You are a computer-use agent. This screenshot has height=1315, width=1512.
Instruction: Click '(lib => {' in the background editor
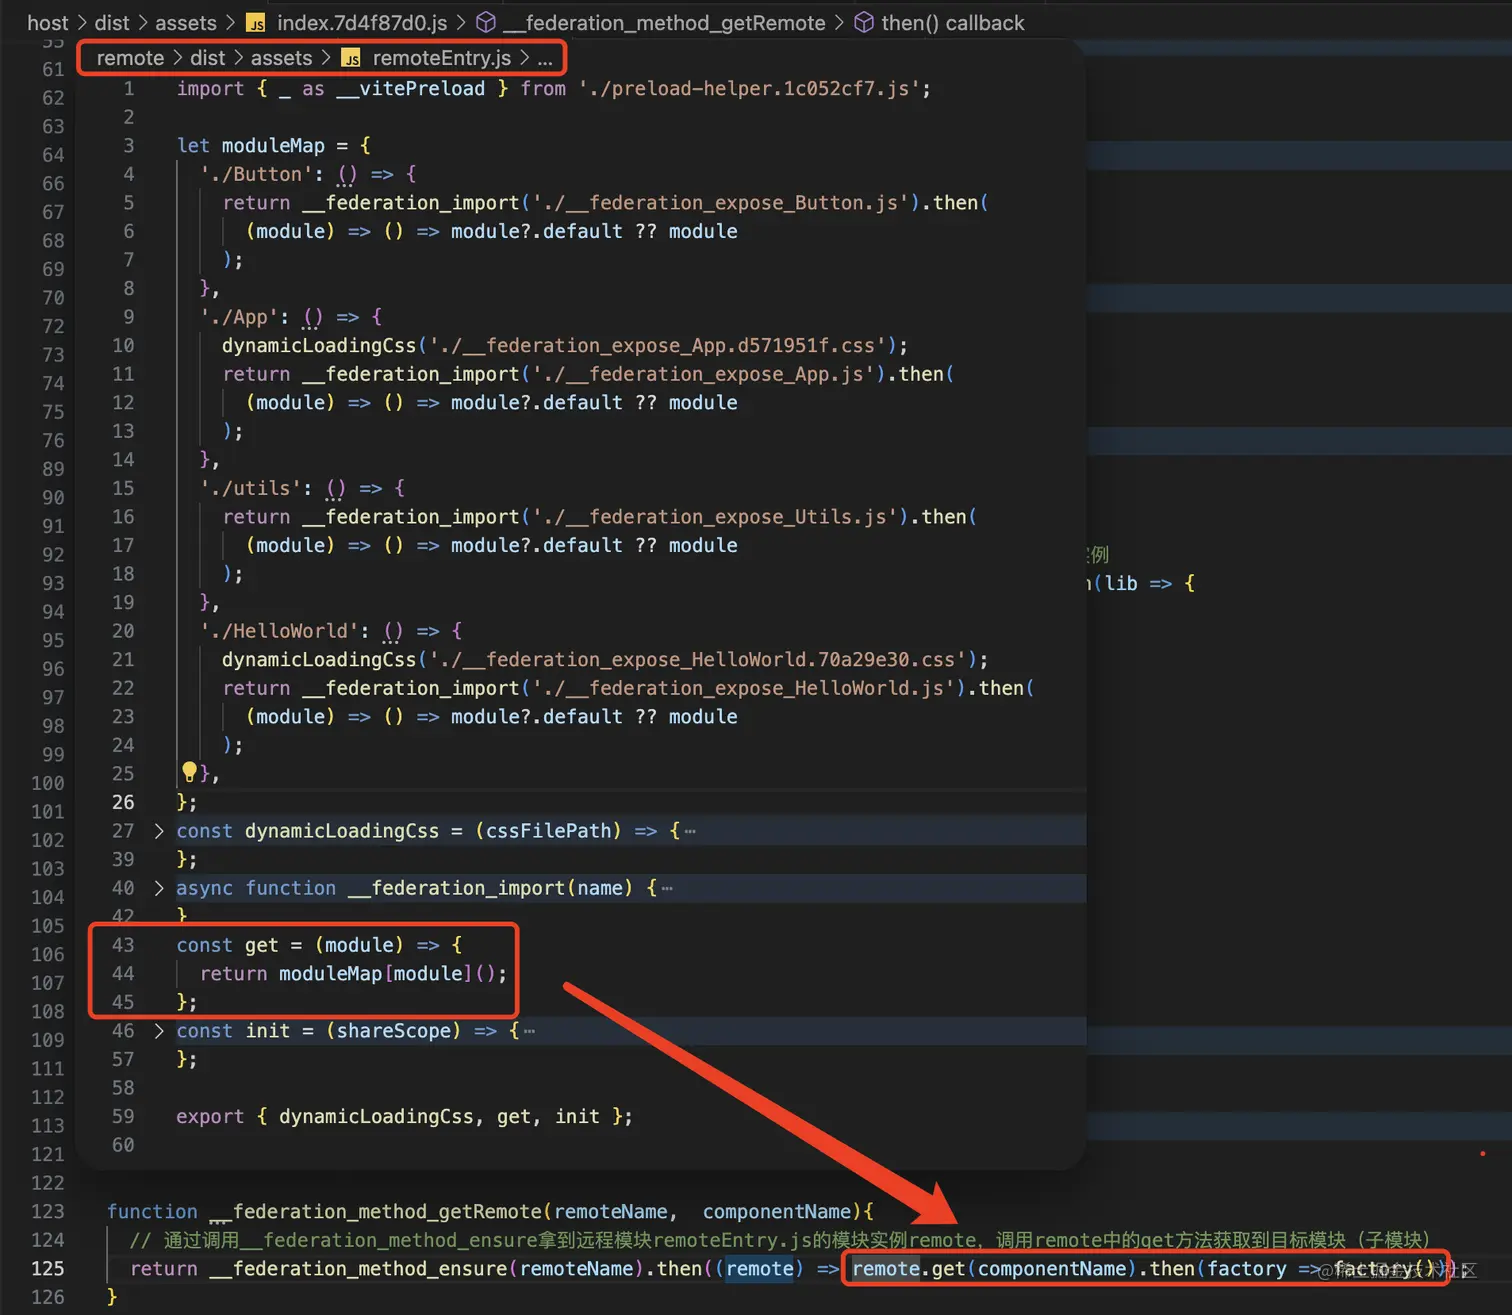(x=1143, y=583)
